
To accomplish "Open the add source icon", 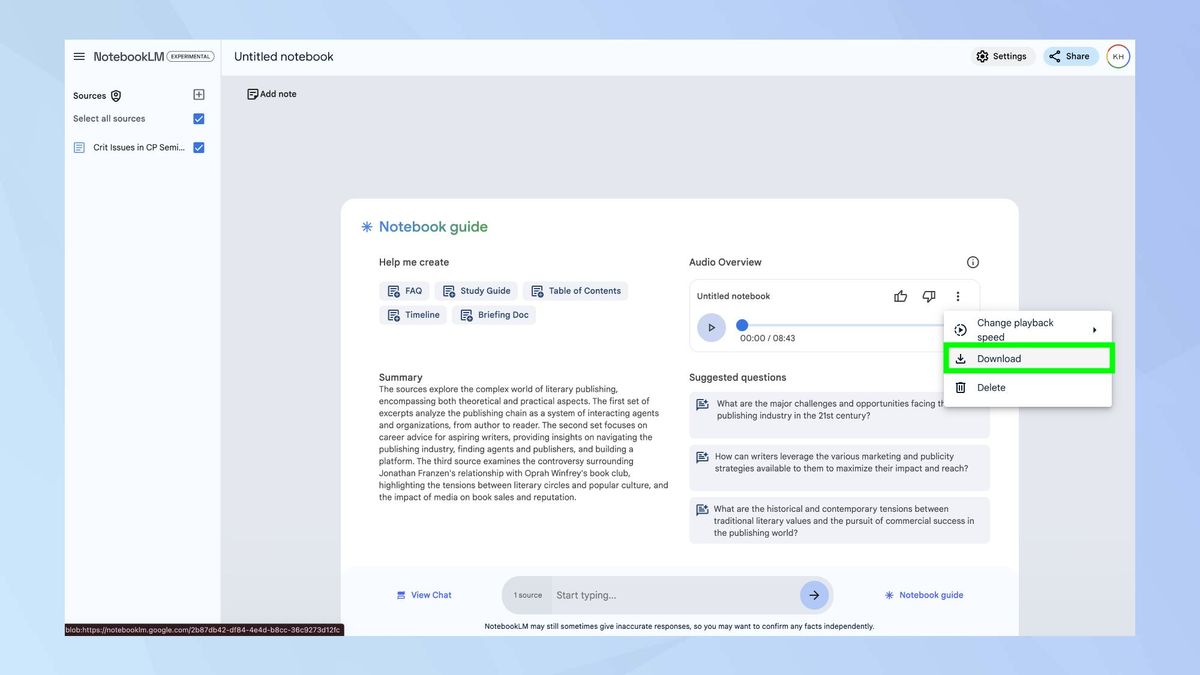I will [198, 94].
